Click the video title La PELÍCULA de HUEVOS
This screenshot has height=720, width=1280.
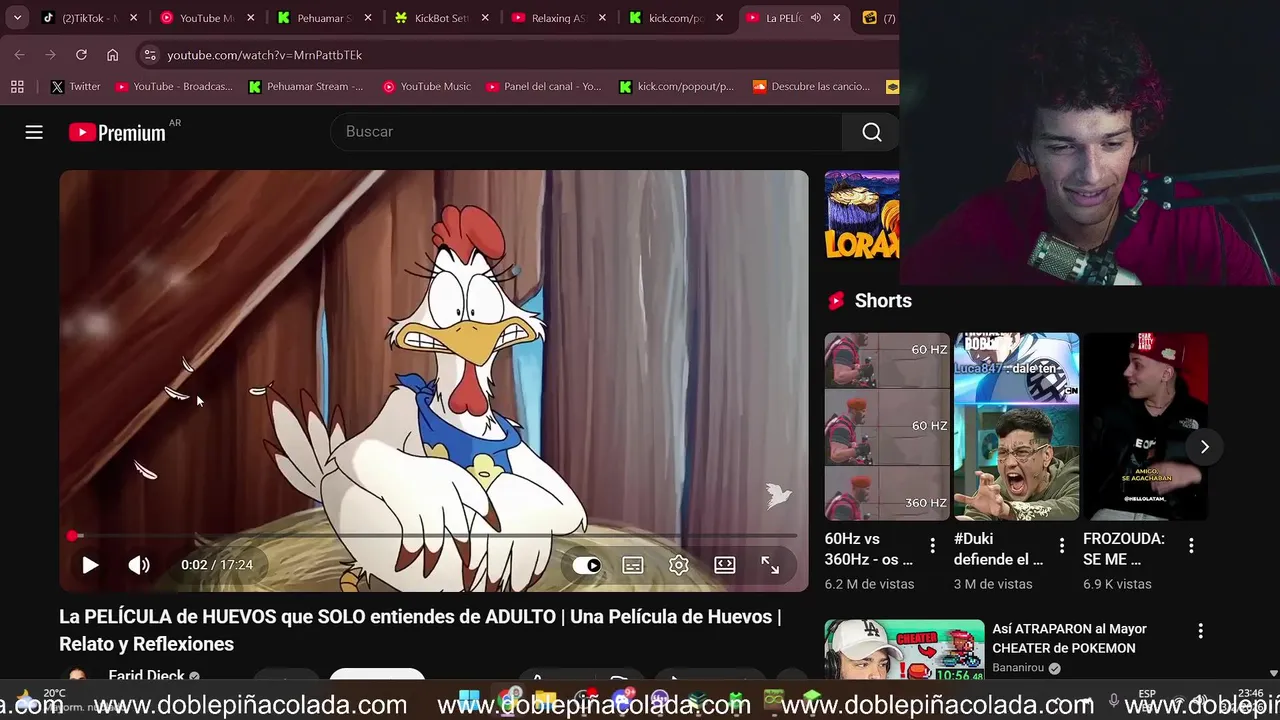tap(420, 630)
